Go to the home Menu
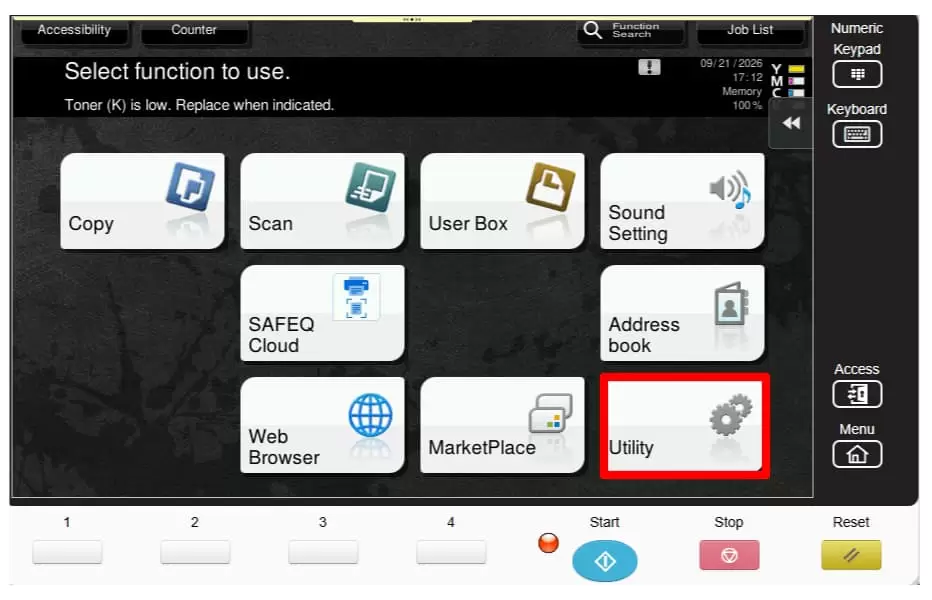 857,454
